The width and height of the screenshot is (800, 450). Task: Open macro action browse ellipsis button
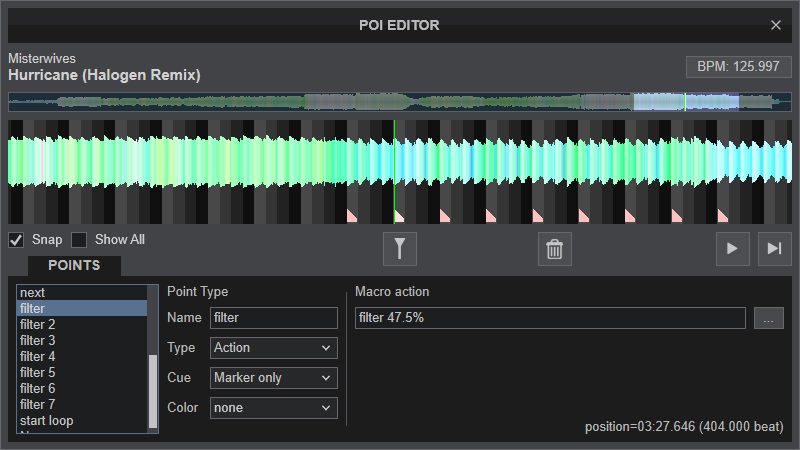point(768,318)
